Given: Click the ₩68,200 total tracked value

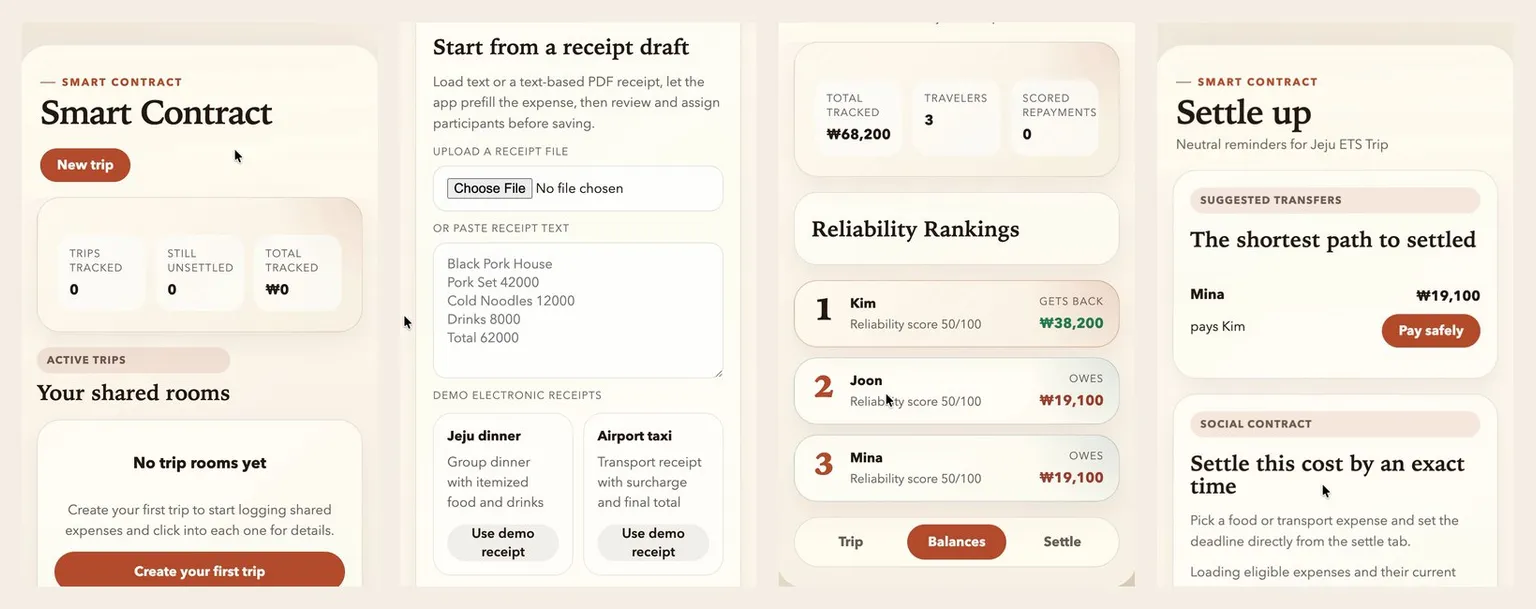Looking at the screenshot, I should (858, 134).
